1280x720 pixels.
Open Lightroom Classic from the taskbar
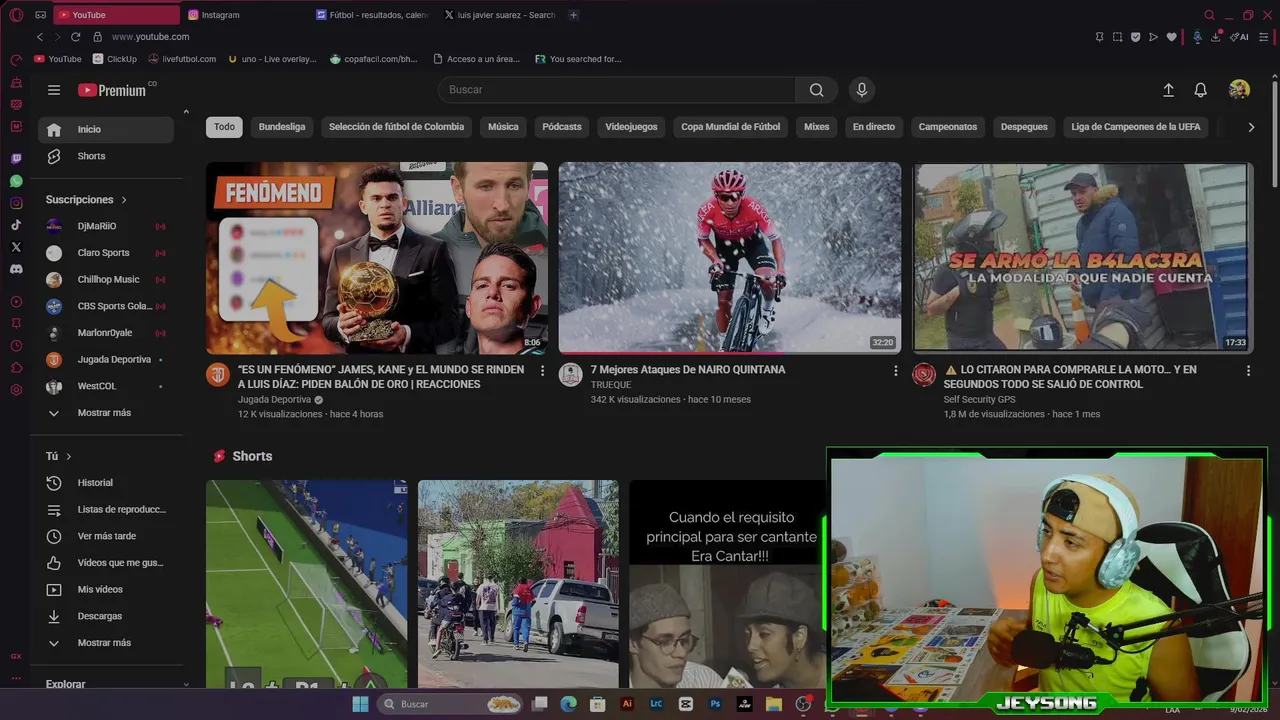(x=656, y=704)
